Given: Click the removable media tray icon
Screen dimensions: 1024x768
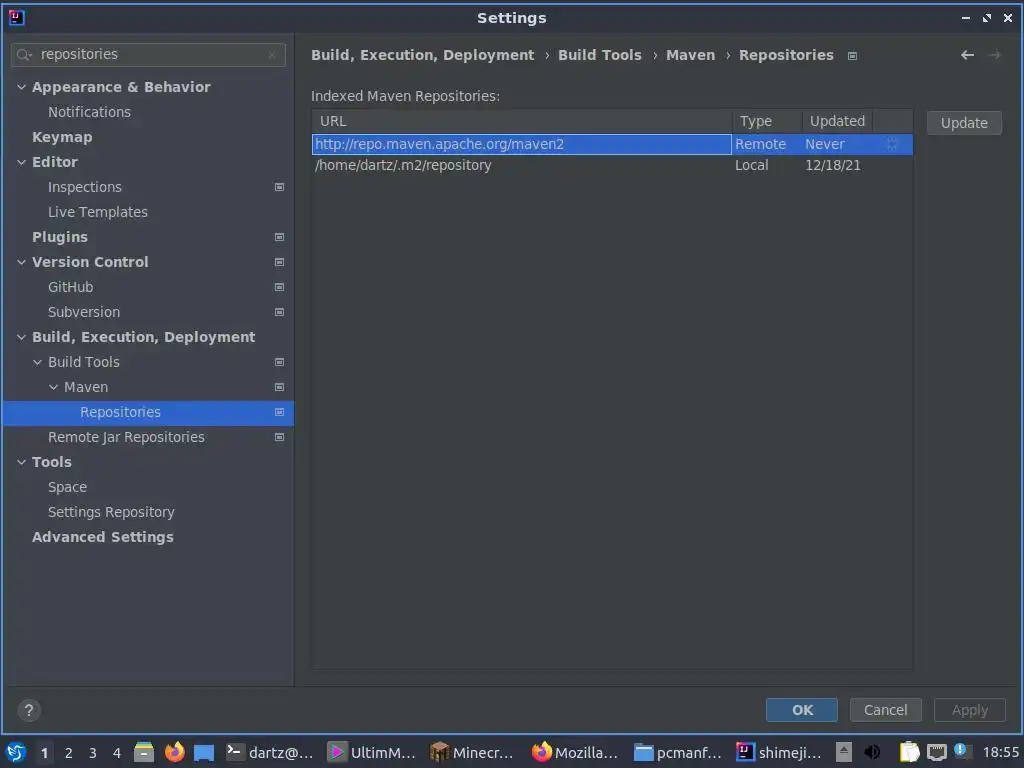Looking at the screenshot, I should (x=844, y=752).
